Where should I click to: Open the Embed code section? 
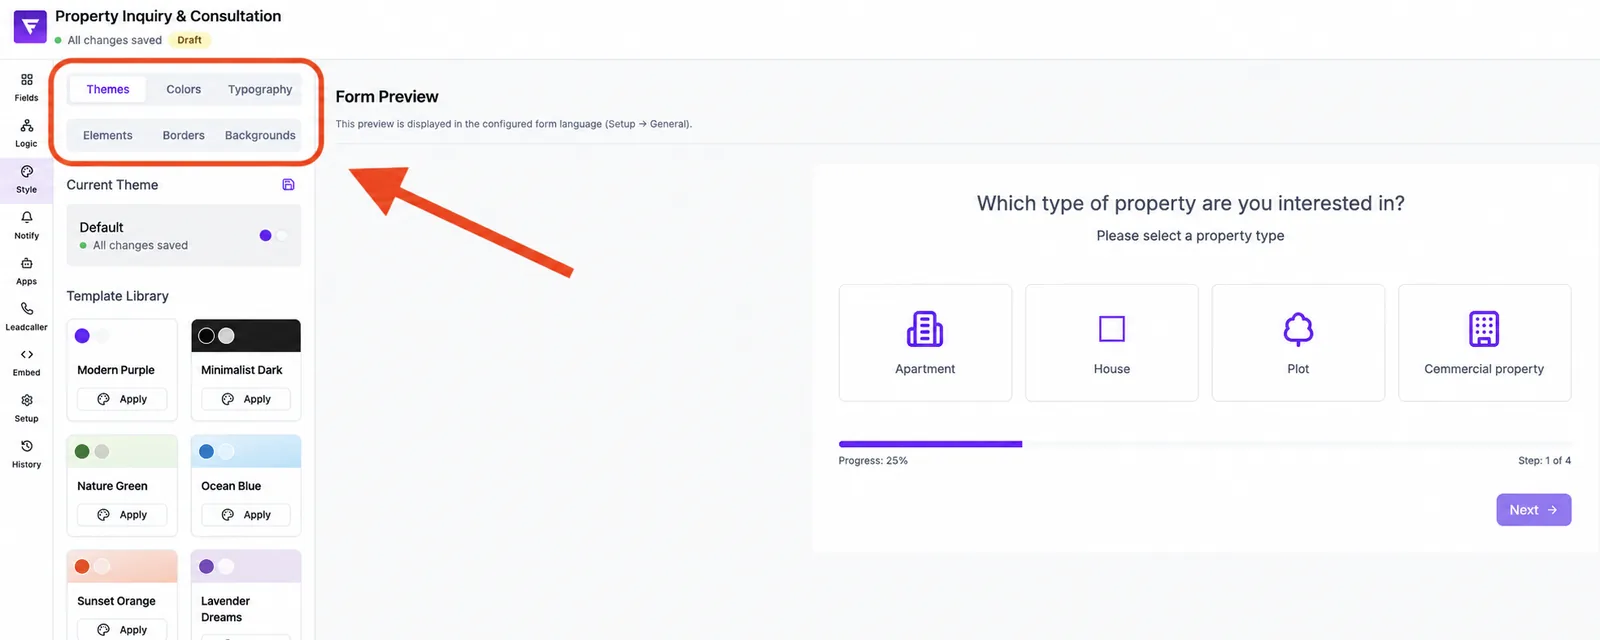(26, 363)
